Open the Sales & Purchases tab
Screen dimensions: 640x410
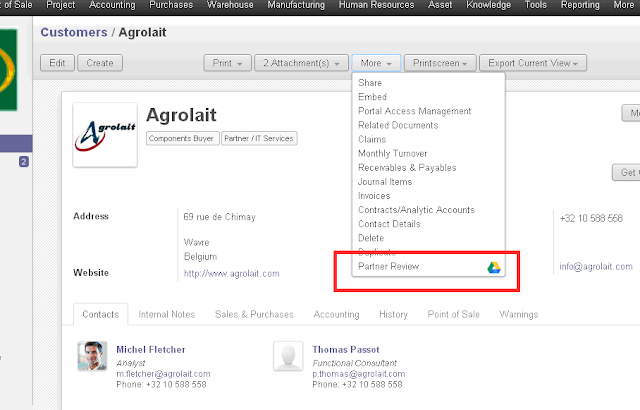(x=254, y=314)
